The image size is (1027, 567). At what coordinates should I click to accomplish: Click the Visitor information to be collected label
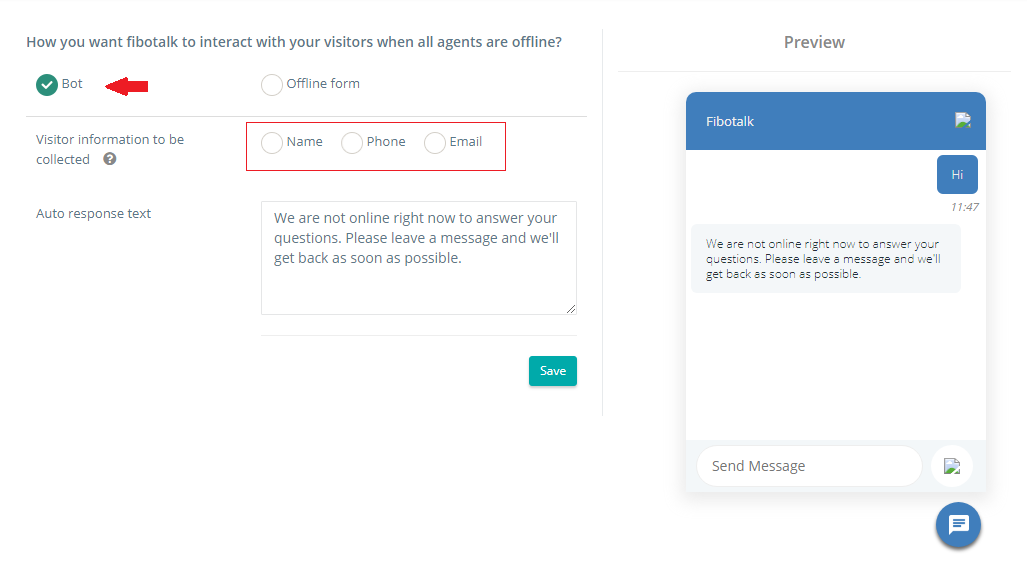coord(110,149)
